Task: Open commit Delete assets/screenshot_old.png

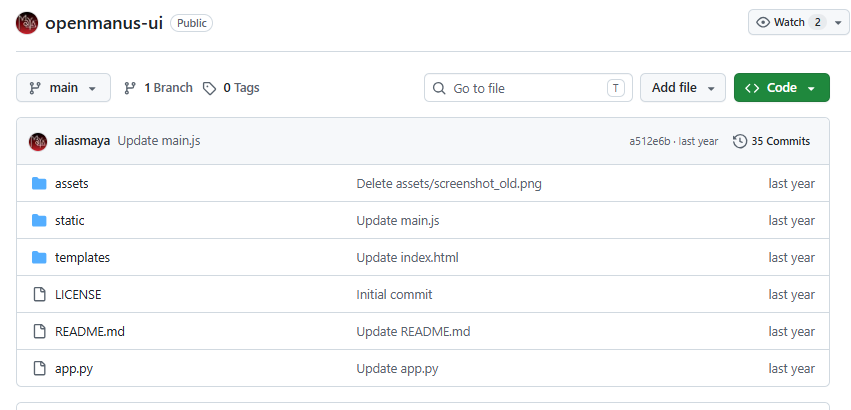Action: pyautogui.click(x=449, y=184)
